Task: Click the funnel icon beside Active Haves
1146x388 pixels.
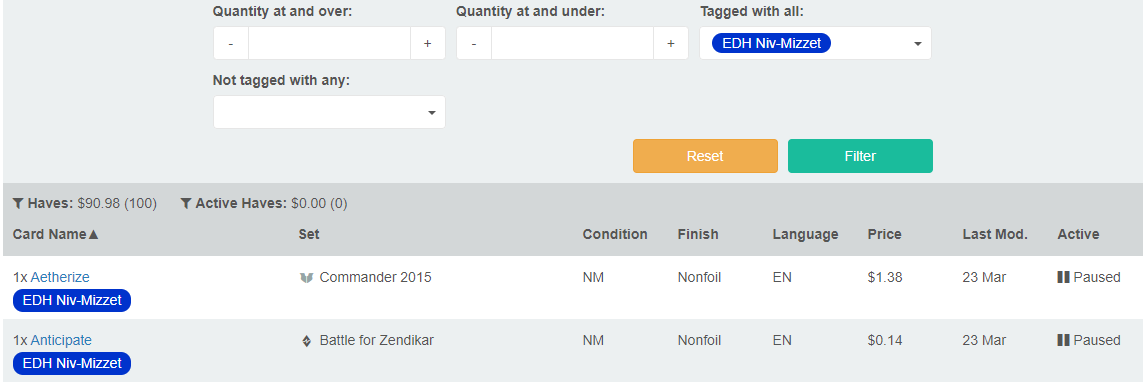Action: click(x=186, y=203)
